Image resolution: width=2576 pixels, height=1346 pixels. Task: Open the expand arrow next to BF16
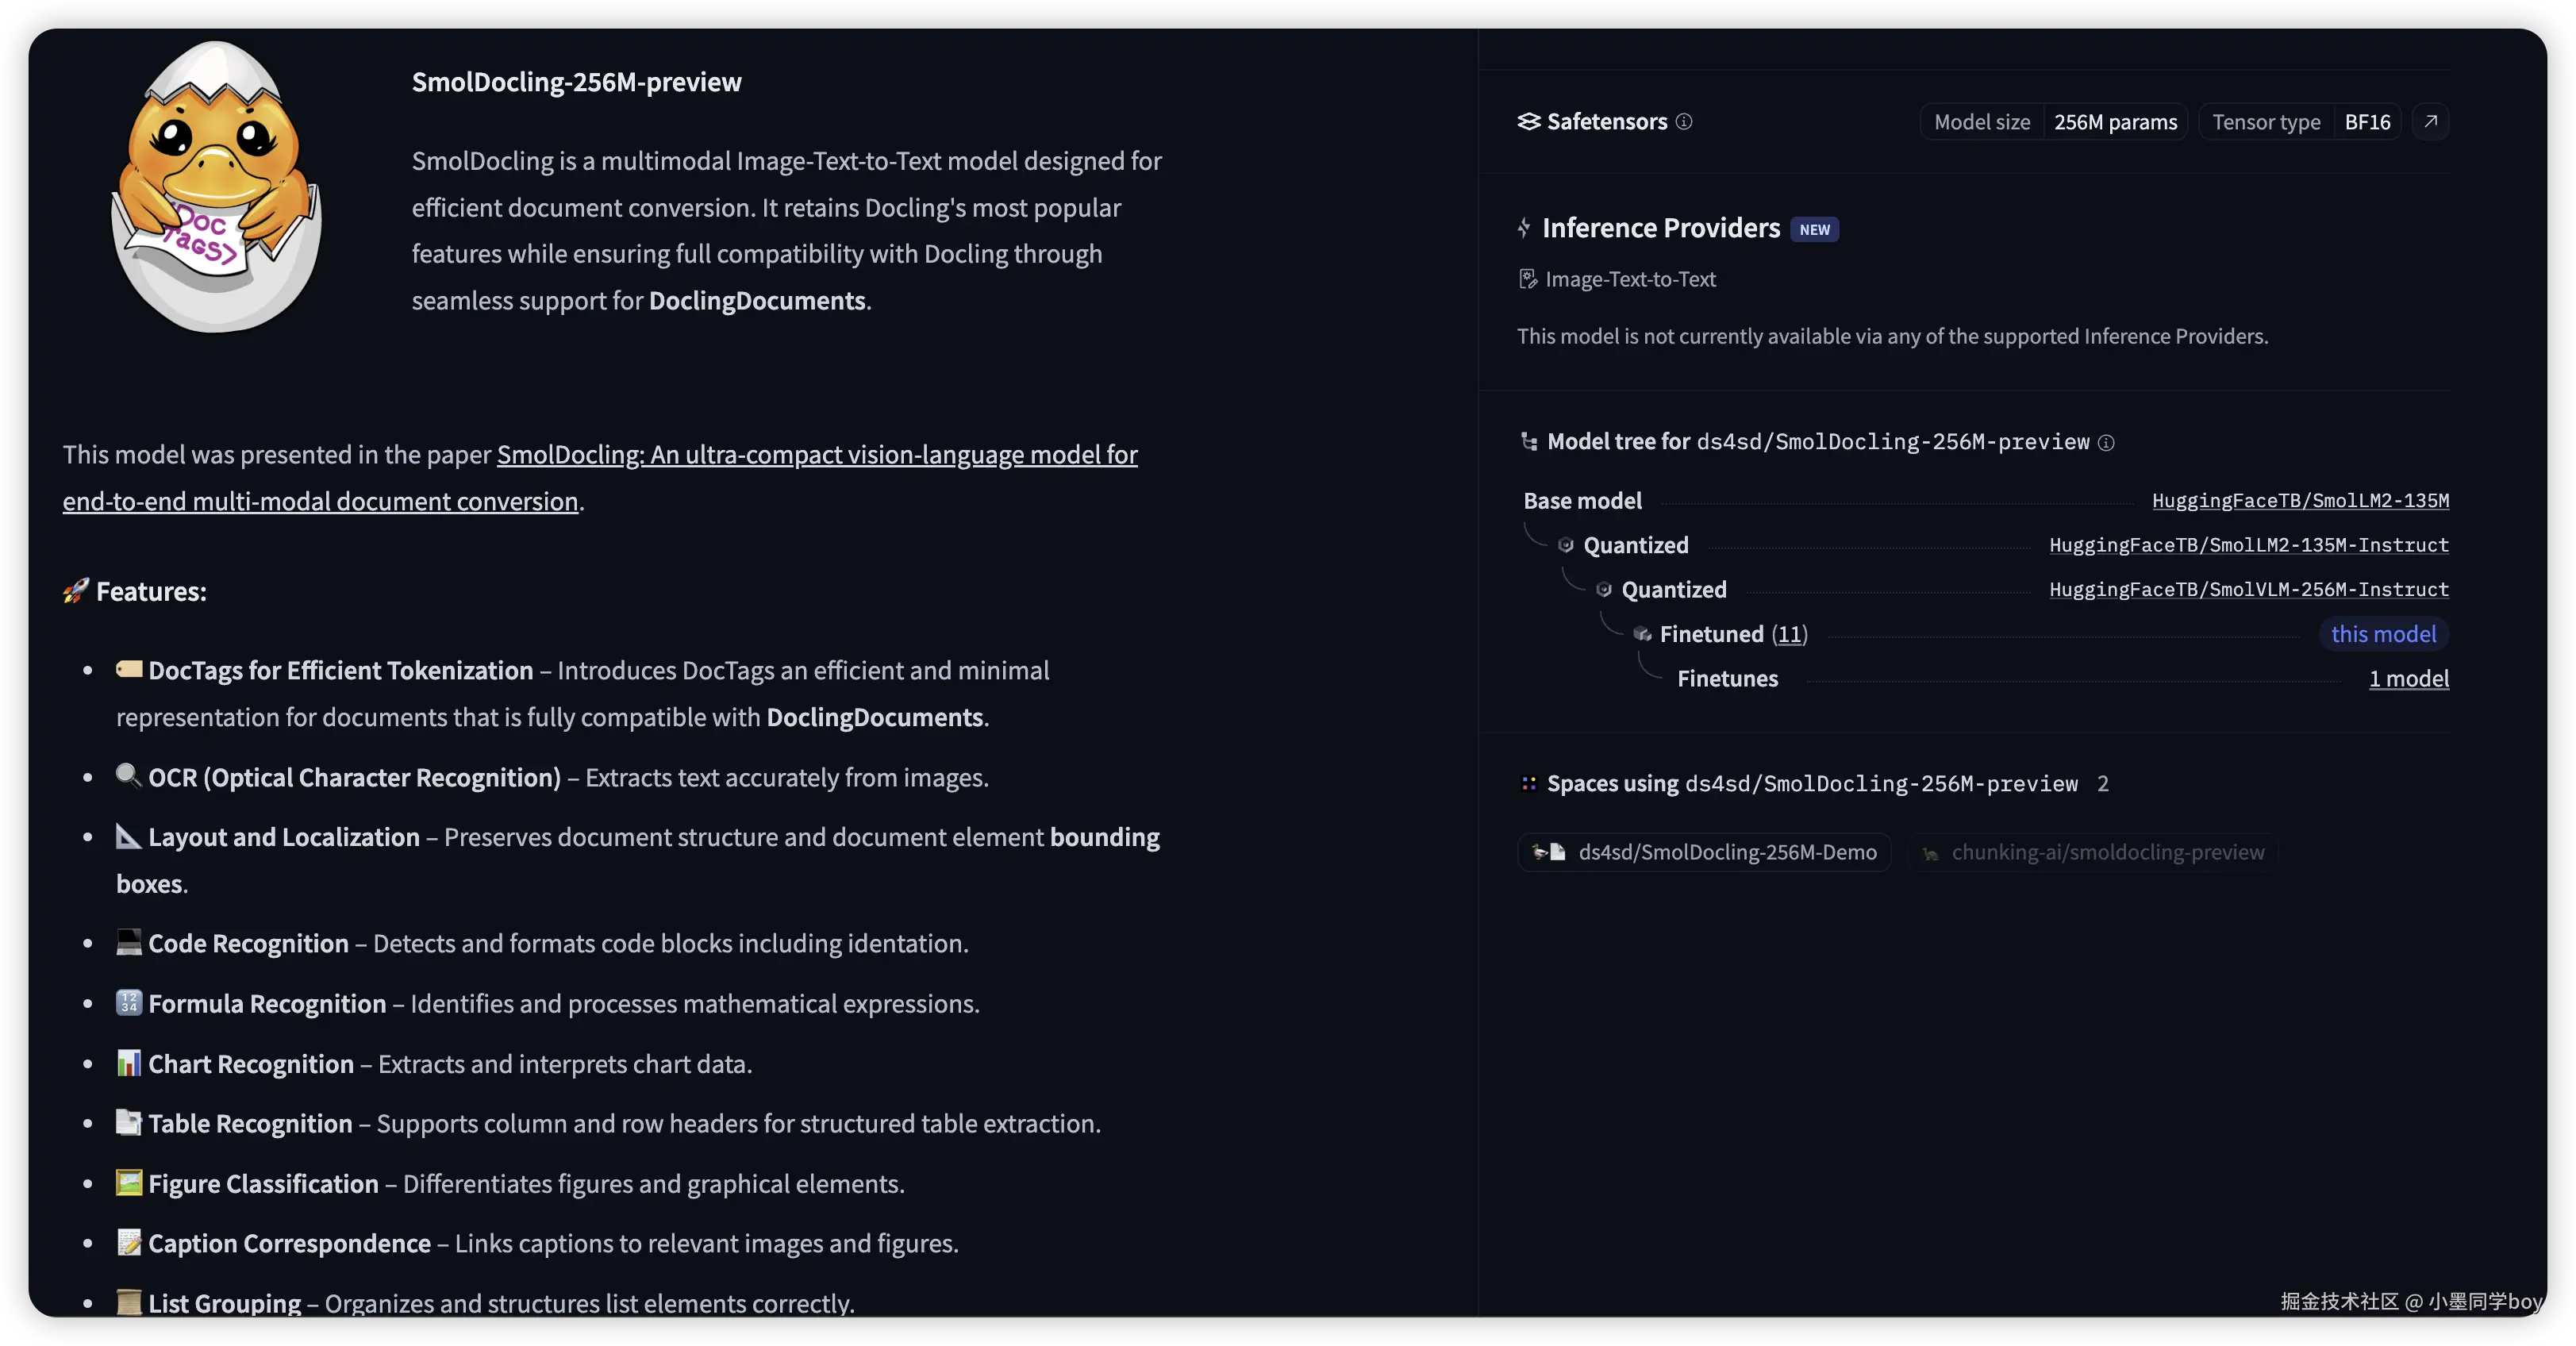pyautogui.click(x=2430, y=121)
